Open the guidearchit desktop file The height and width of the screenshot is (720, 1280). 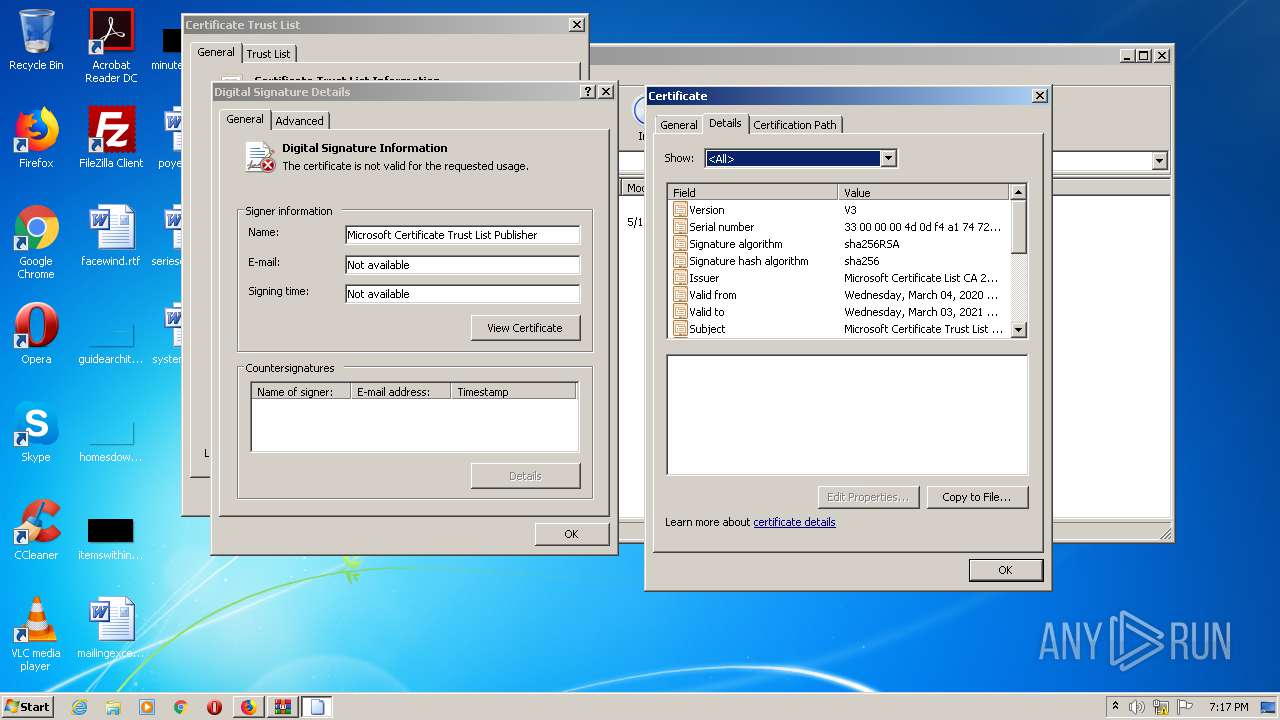(x=111, y=342)
